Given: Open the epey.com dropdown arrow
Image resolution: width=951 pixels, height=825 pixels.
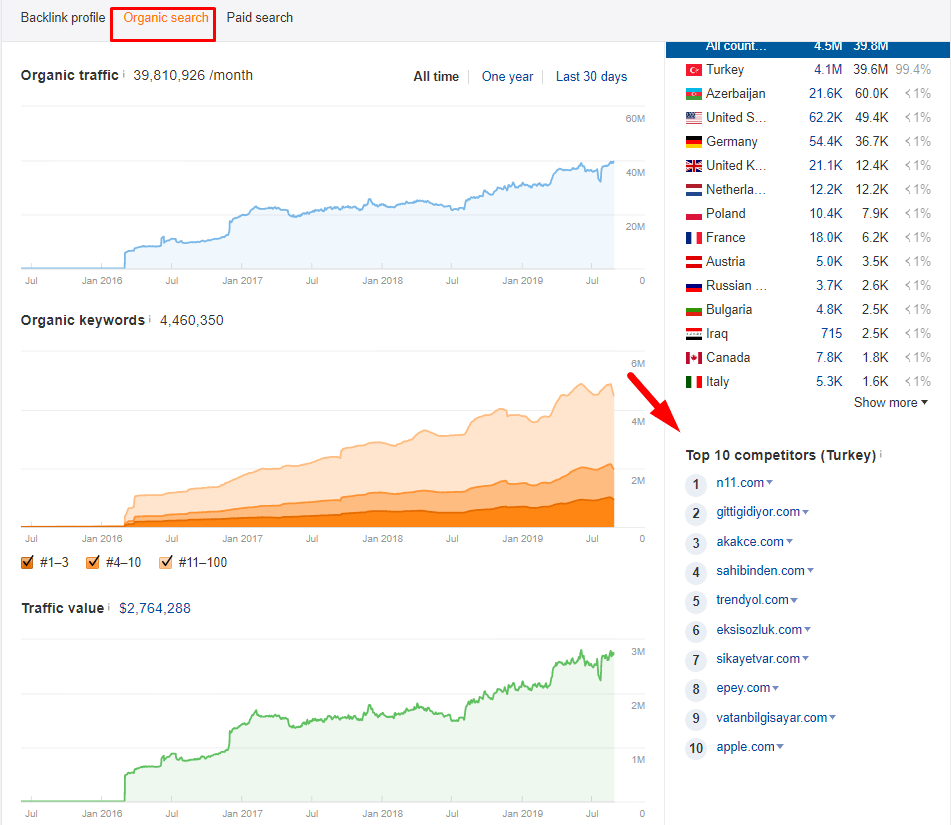Looking at the screenshot, I should pos(776,688).
